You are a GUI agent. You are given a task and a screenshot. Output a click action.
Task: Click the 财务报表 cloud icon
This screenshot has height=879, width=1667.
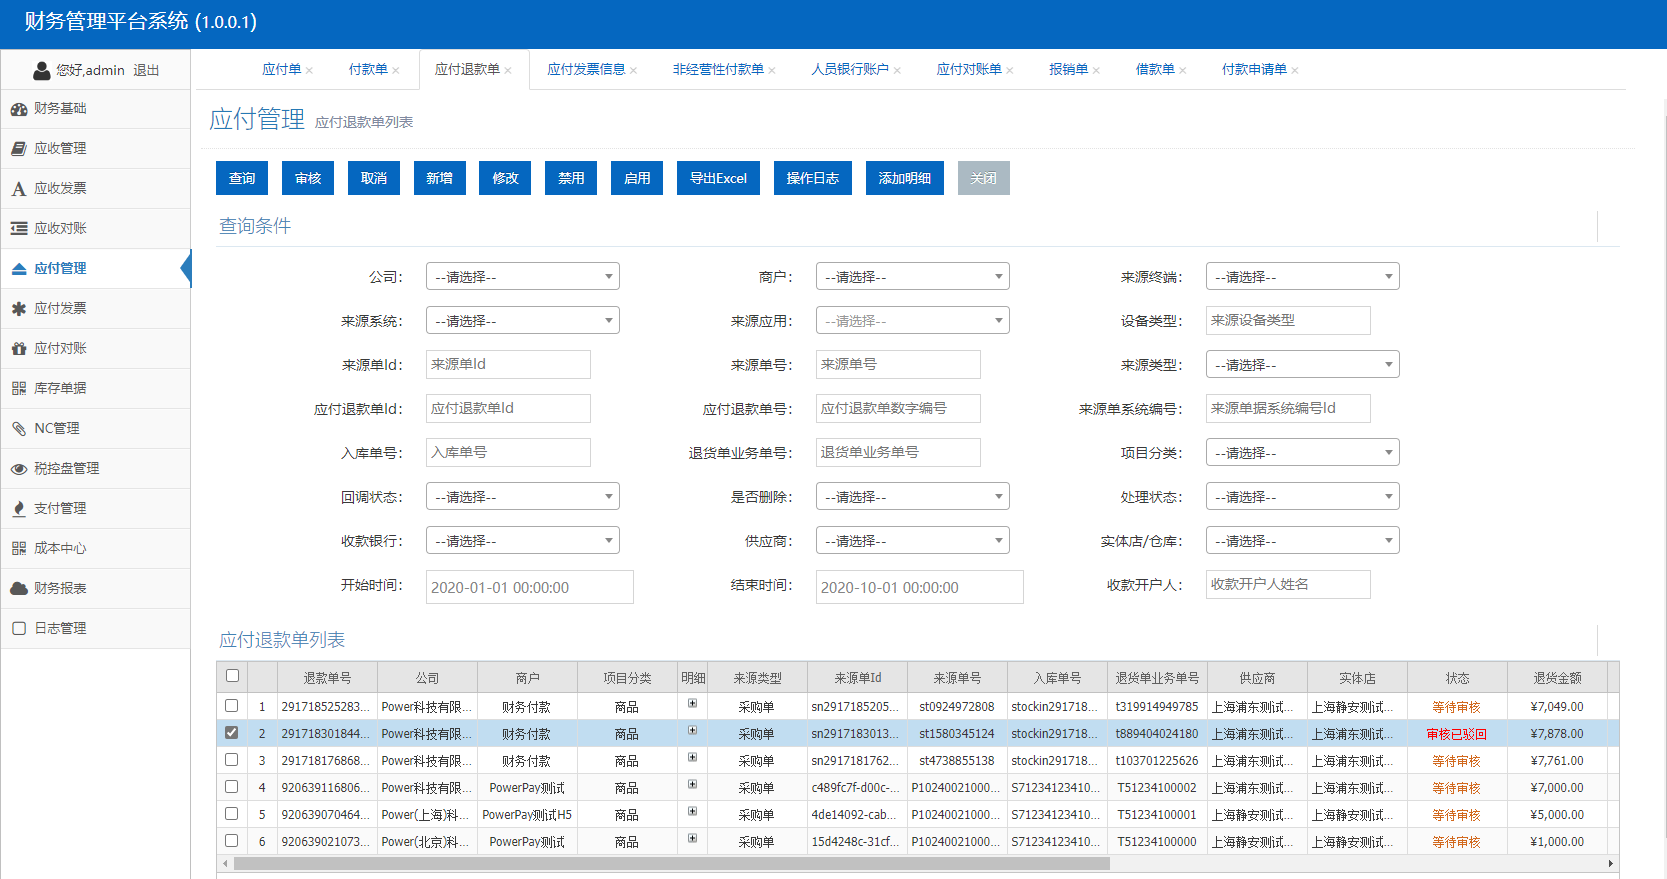[18, 589]
